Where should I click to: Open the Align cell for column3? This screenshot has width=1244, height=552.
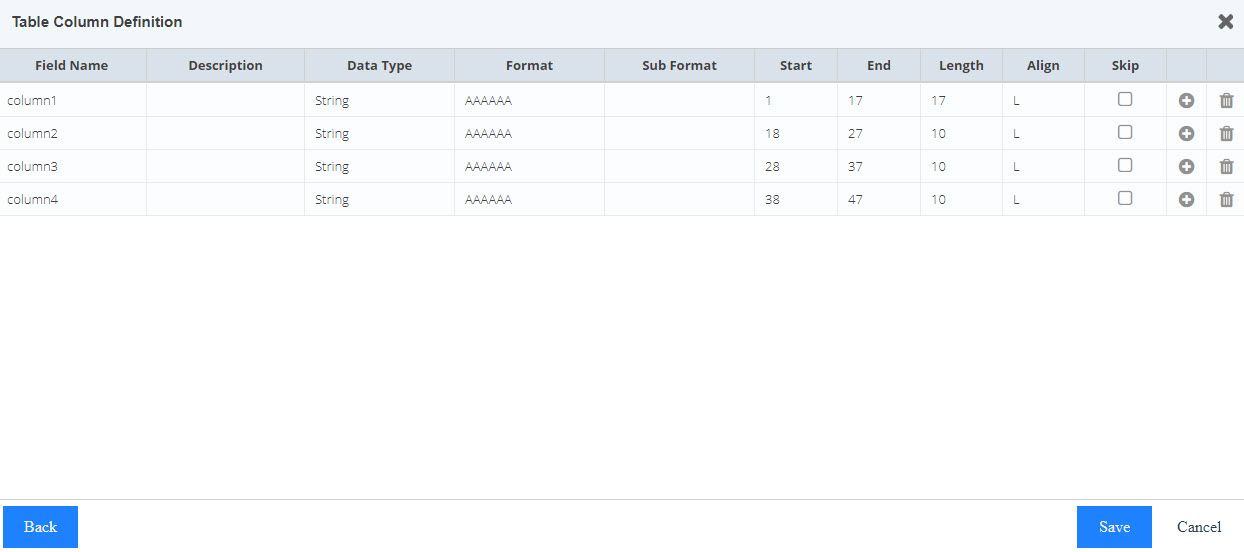point(1043,166)
